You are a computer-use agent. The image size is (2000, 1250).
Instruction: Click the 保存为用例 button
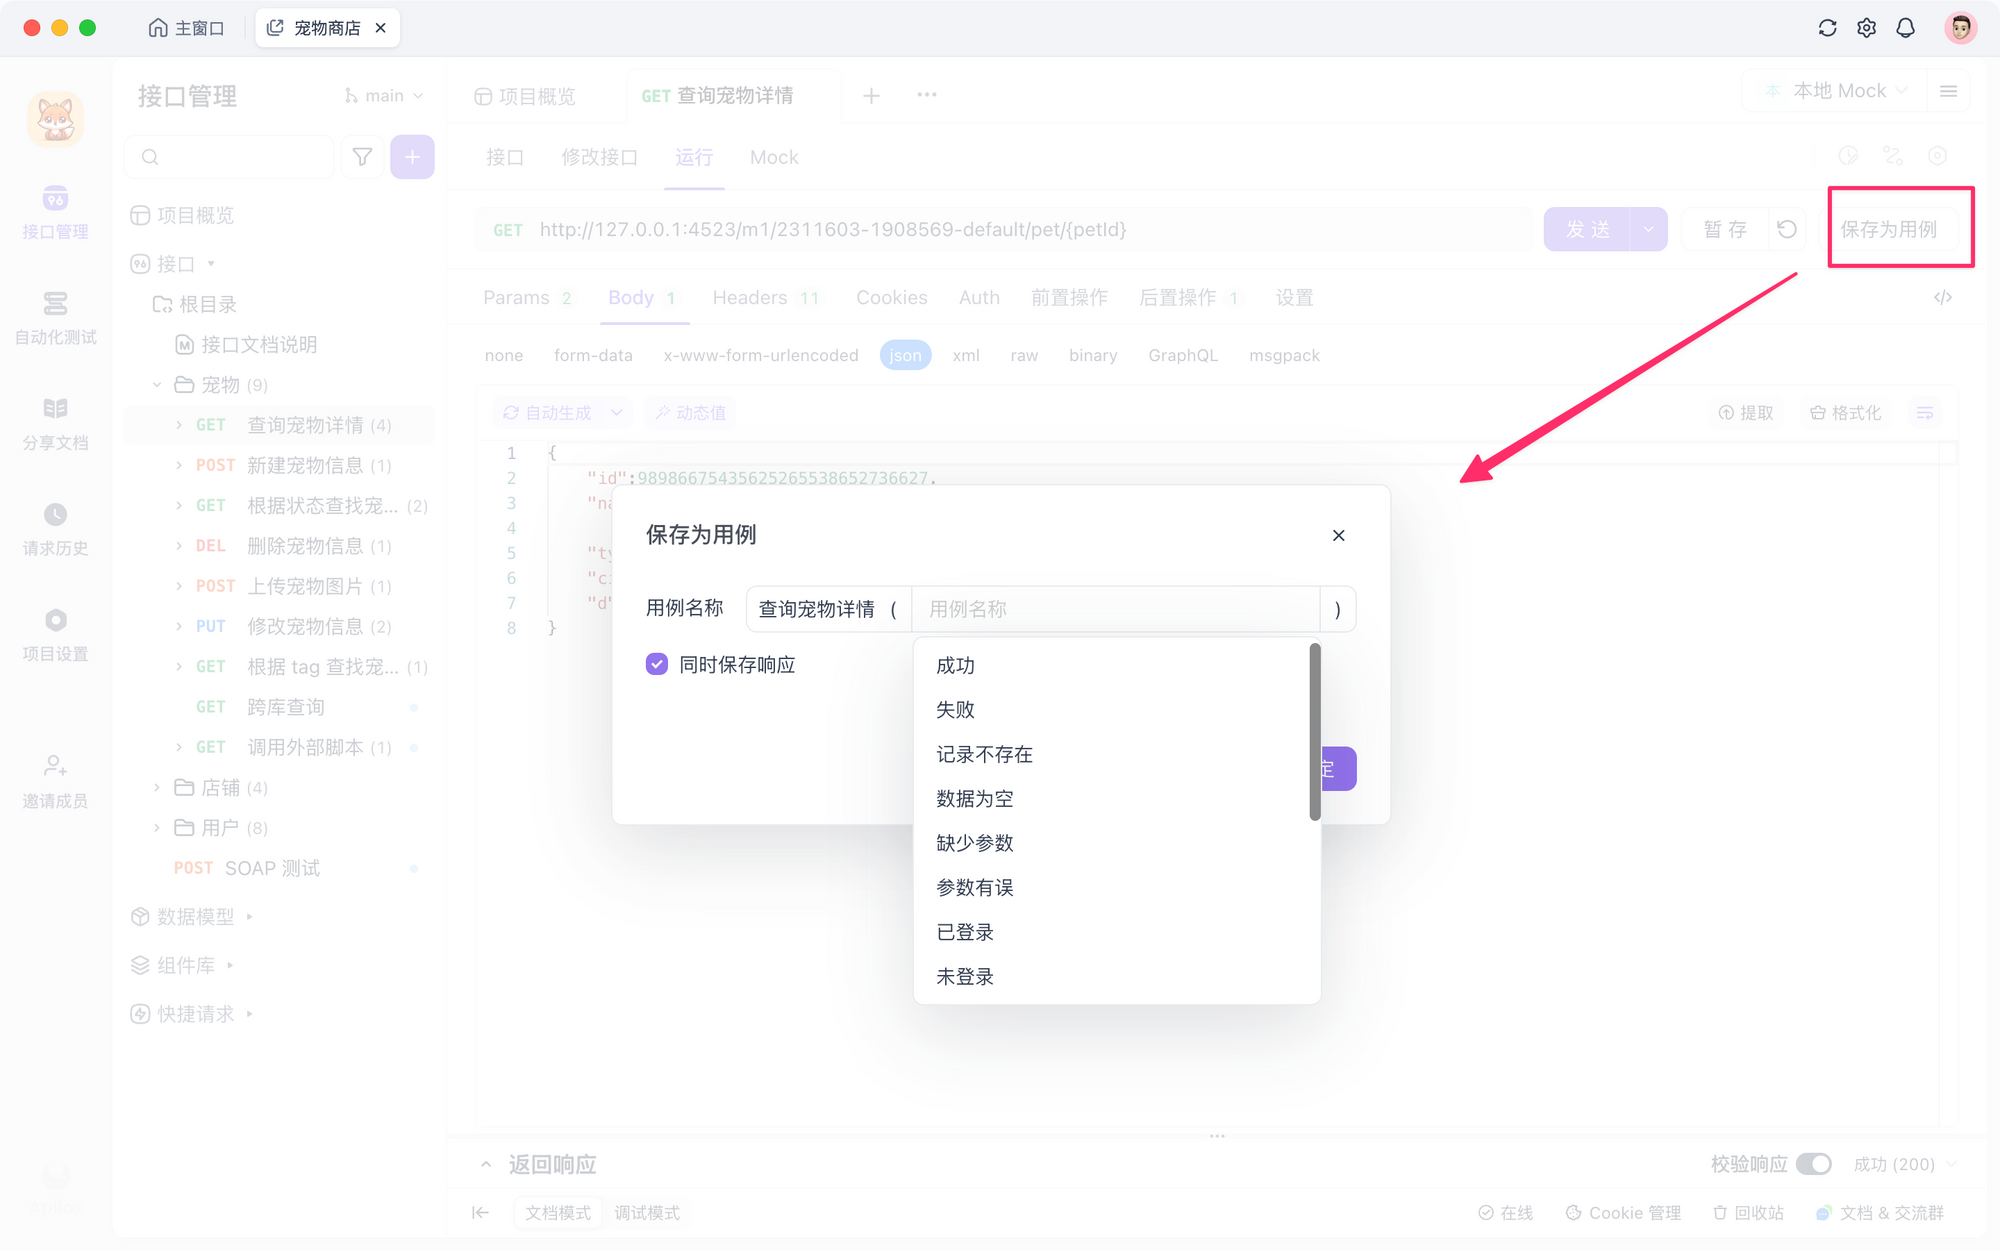[x=1889, y=229]
